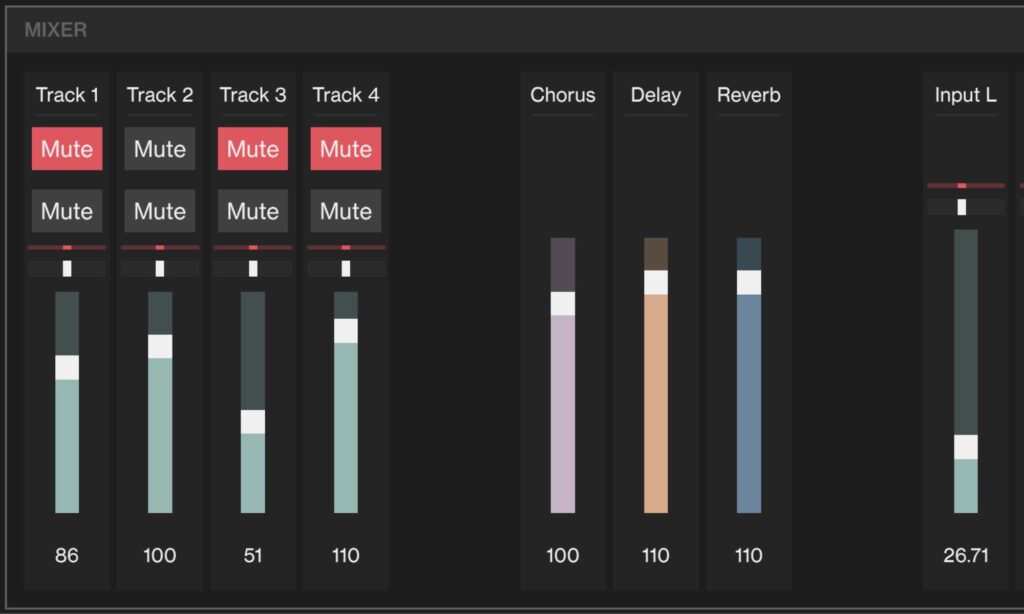The height and width of the screenshot is (614, 1024).
Task: Click the Track 1 red send slider
Action: point(67,248)
